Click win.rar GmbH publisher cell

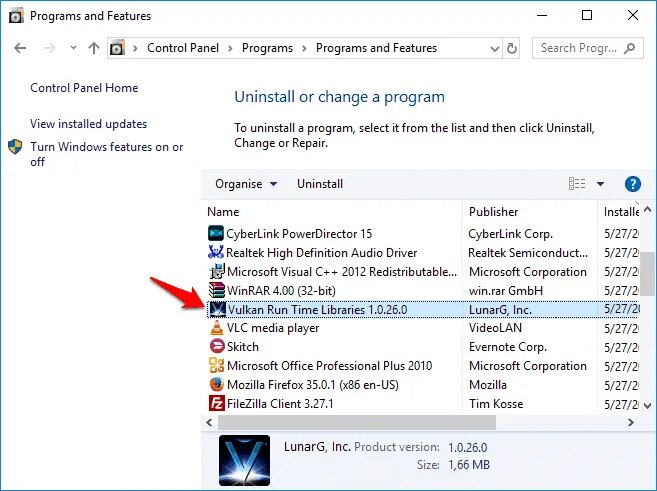point(506,290)
